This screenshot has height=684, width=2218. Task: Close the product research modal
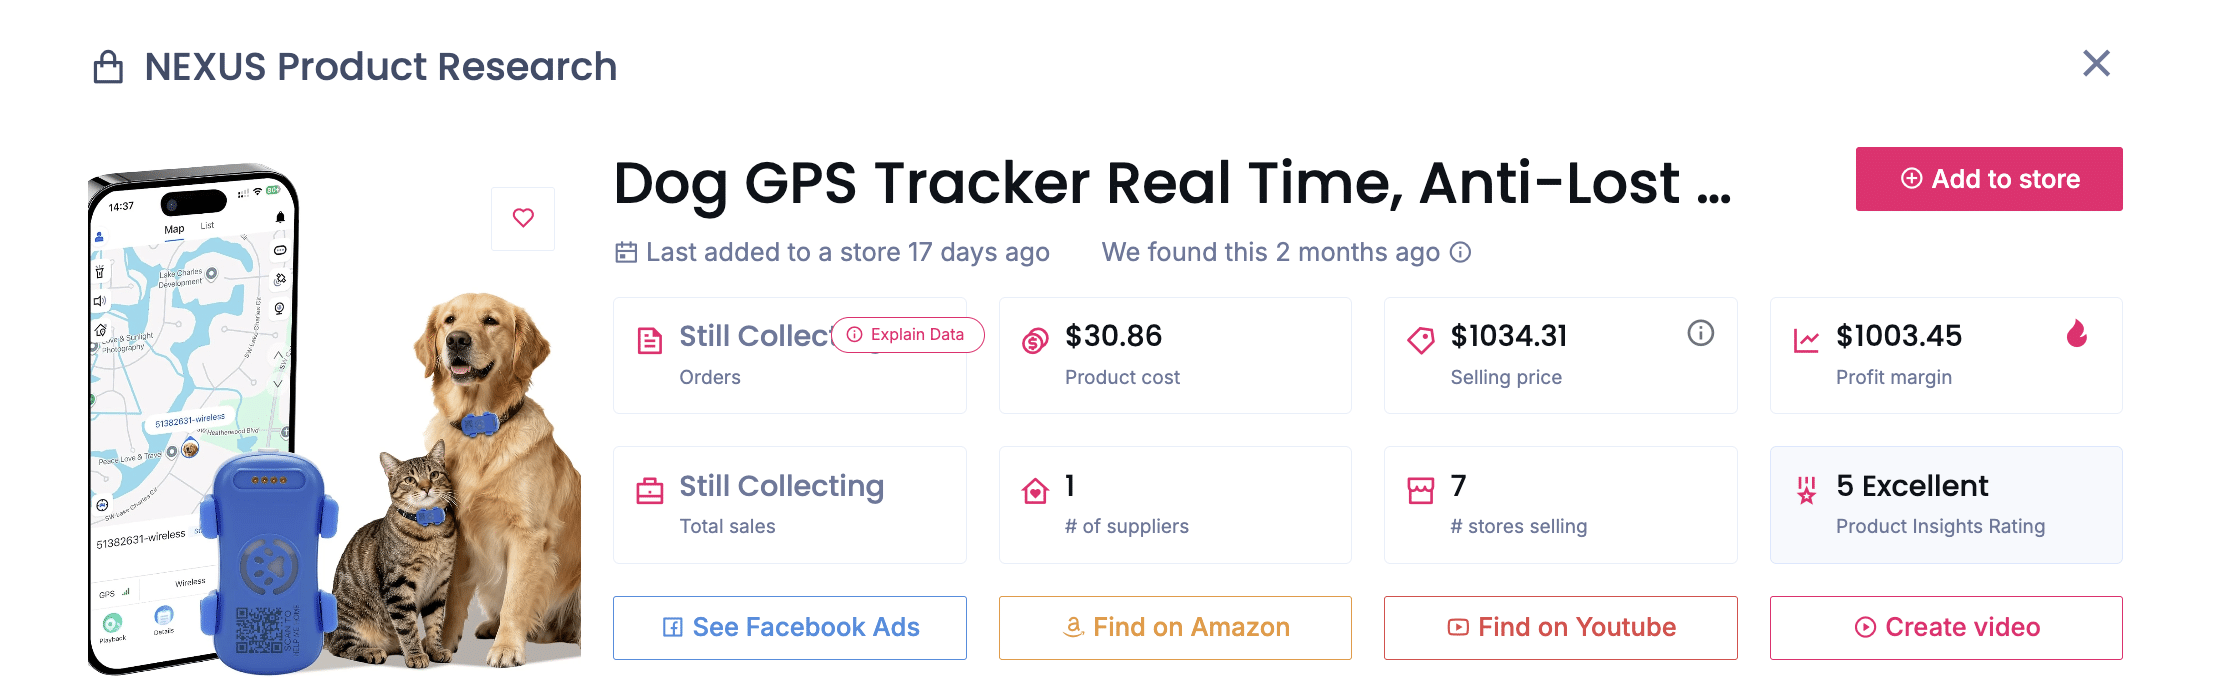[2097, 63]
